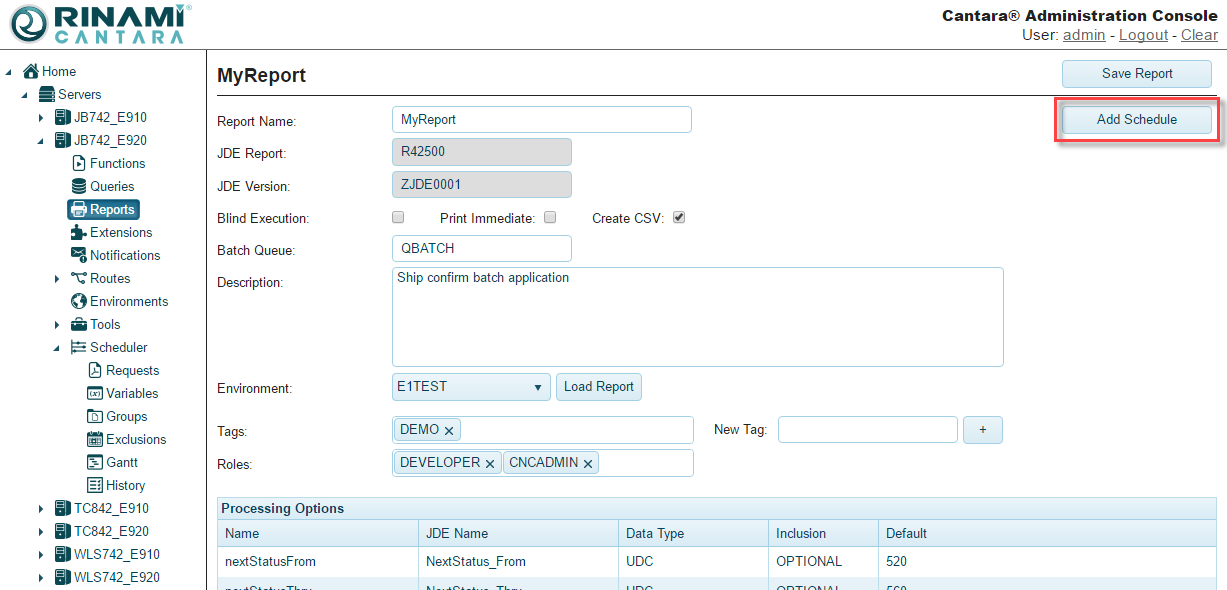1227x590 pixels.
Task: Expand the JB742_E910 server node
Action: [41, 118]
